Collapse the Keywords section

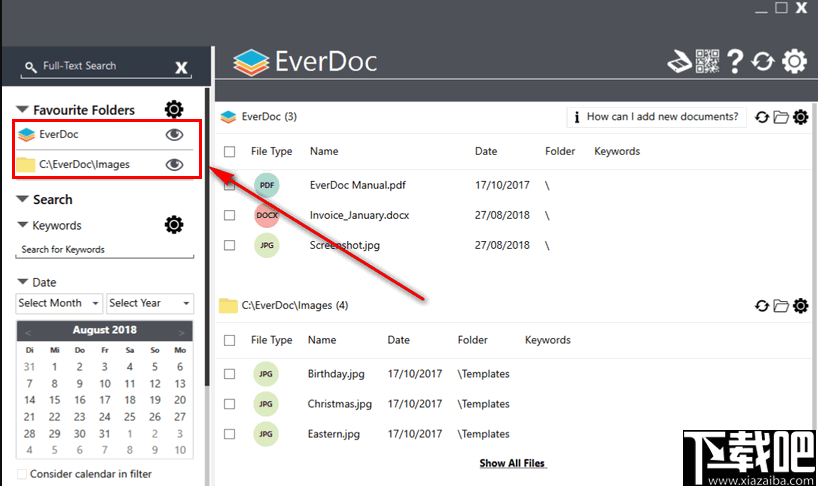point(22,225)
